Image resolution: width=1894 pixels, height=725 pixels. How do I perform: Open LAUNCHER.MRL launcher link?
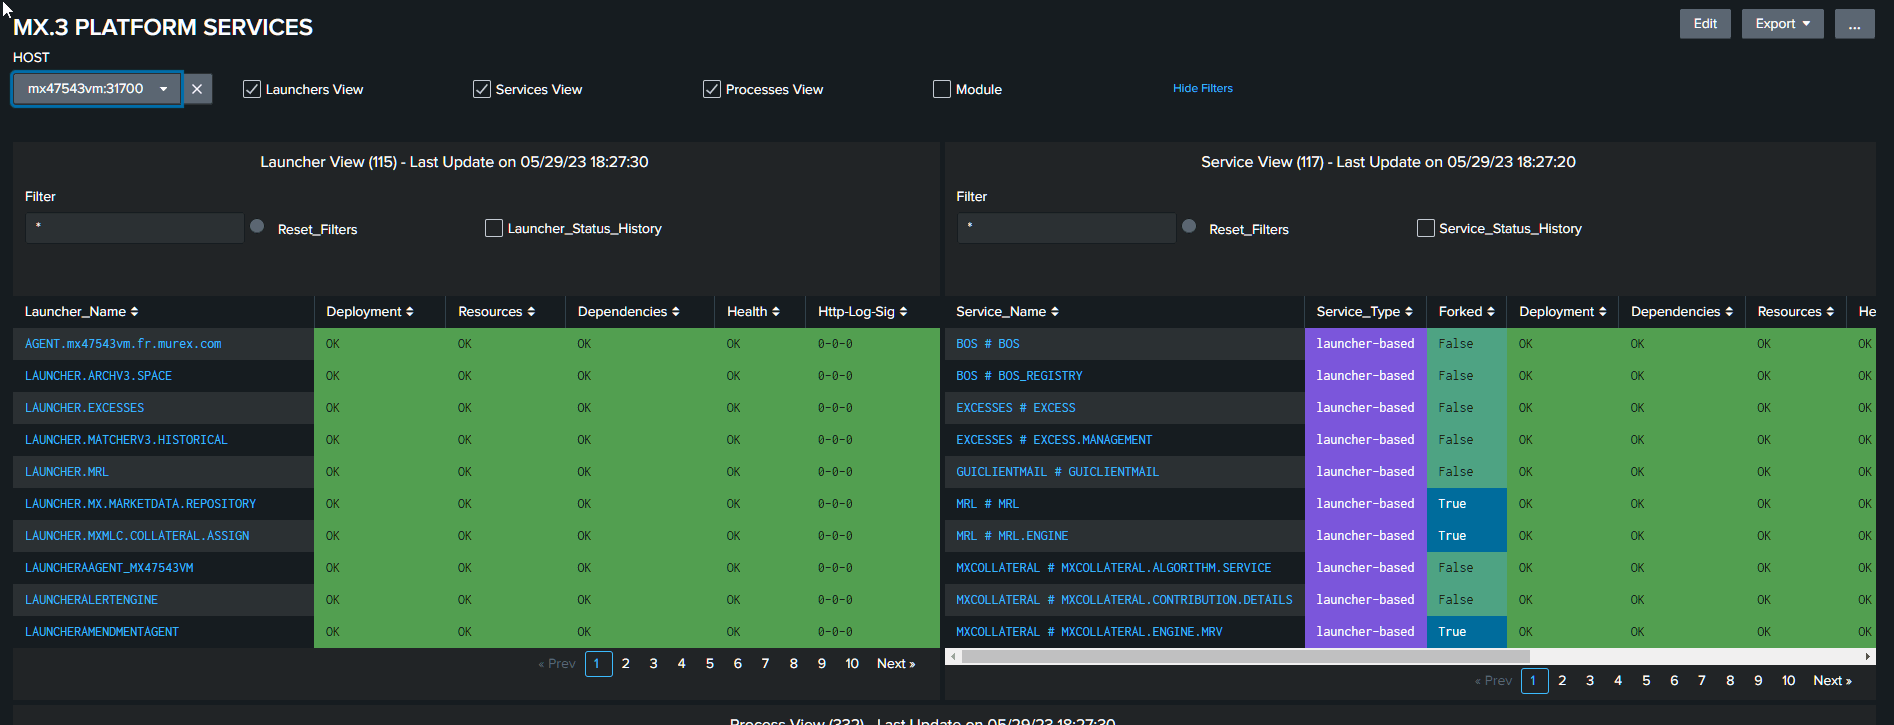[x=66, y=471]
